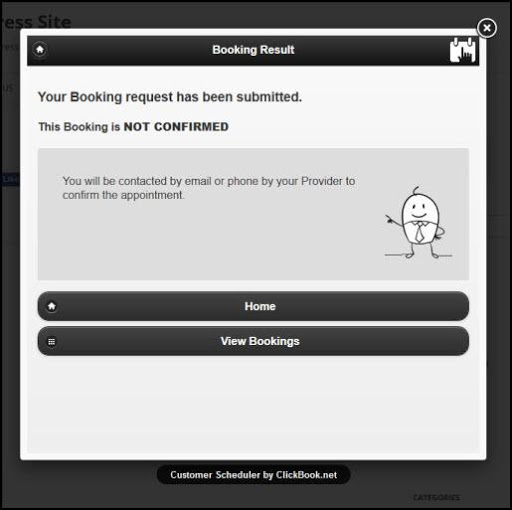This screenshot has height=510, width=512.
Task: Click the 'This Booking is' label text
Action: (79, 127)
